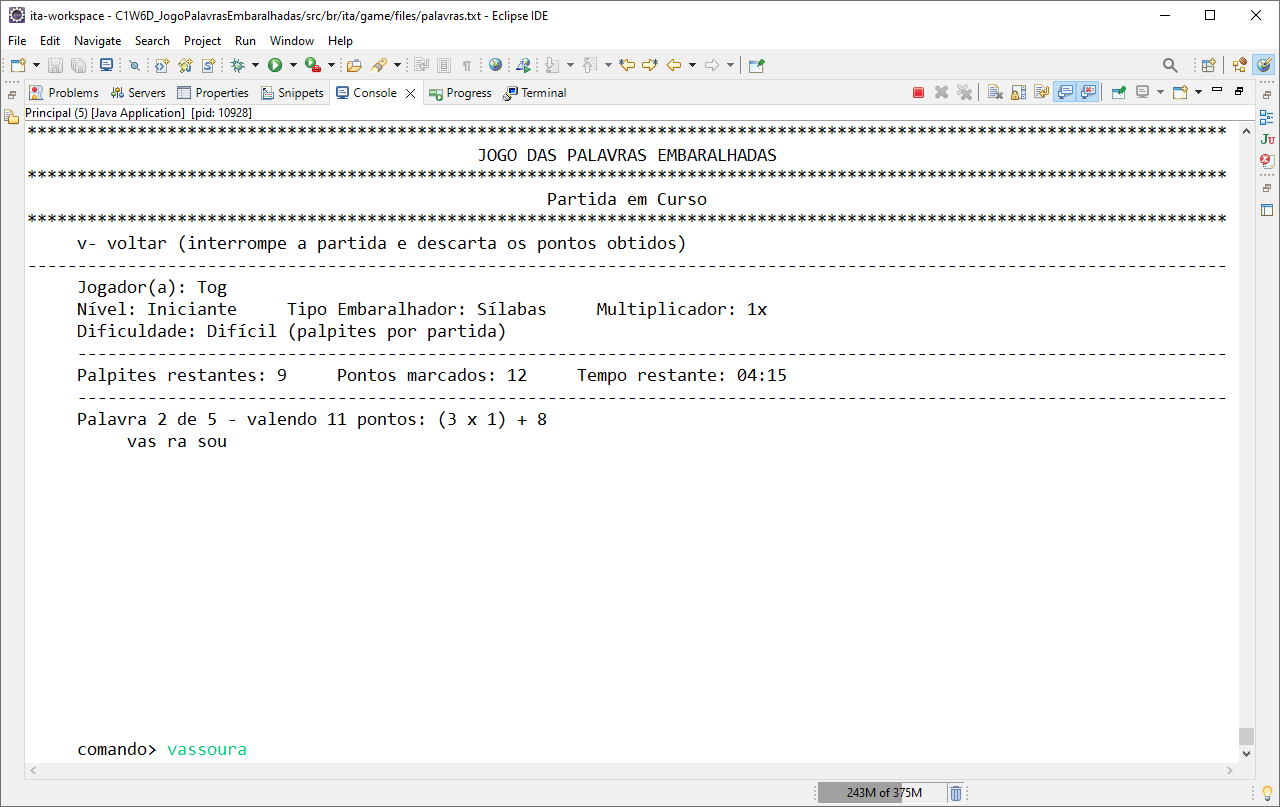
Task: Toggle the Pin Console icon
Action: click(x=1118, y=92)
